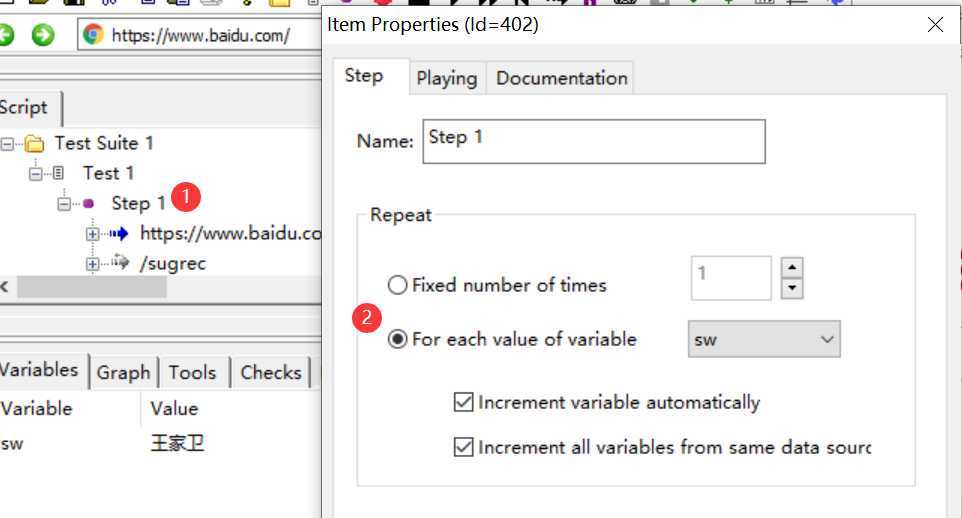Select Test Suite 1 in the script tree
Image resolution: width=962 pixels, height=518 pixels.
(104, 144)
